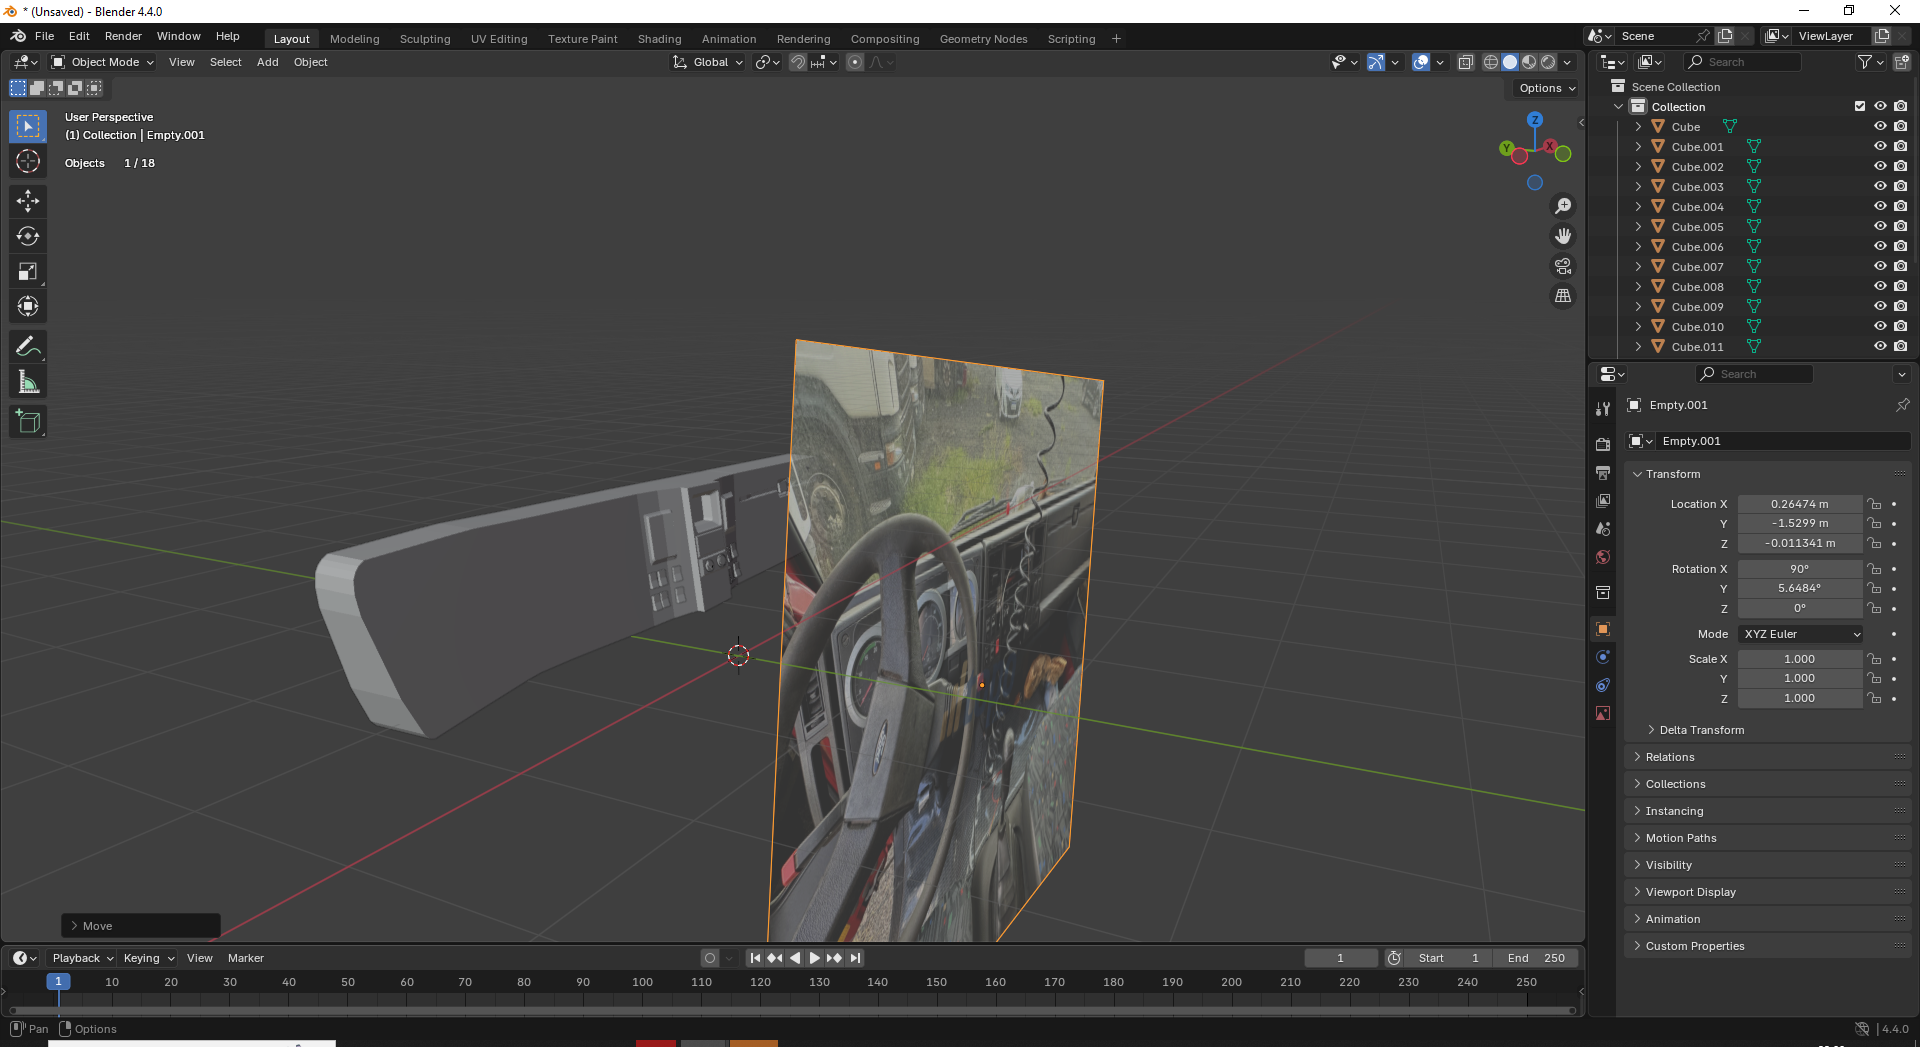Screen dimensions: 1920x1047
Task: Open the Playback popover in timeline
Action: click(82, 958)
